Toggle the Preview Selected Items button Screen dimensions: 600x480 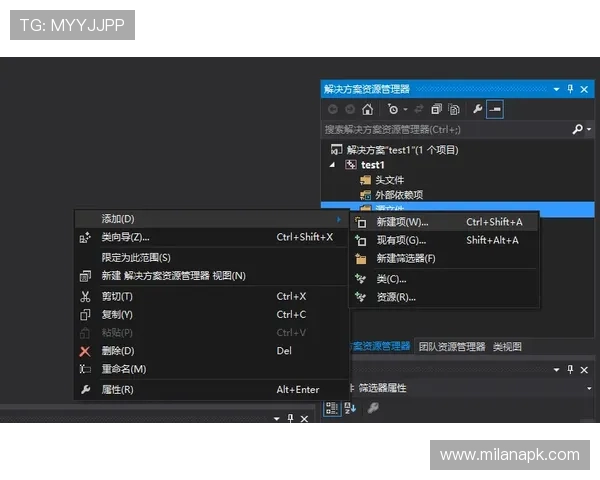coord(495,109)
